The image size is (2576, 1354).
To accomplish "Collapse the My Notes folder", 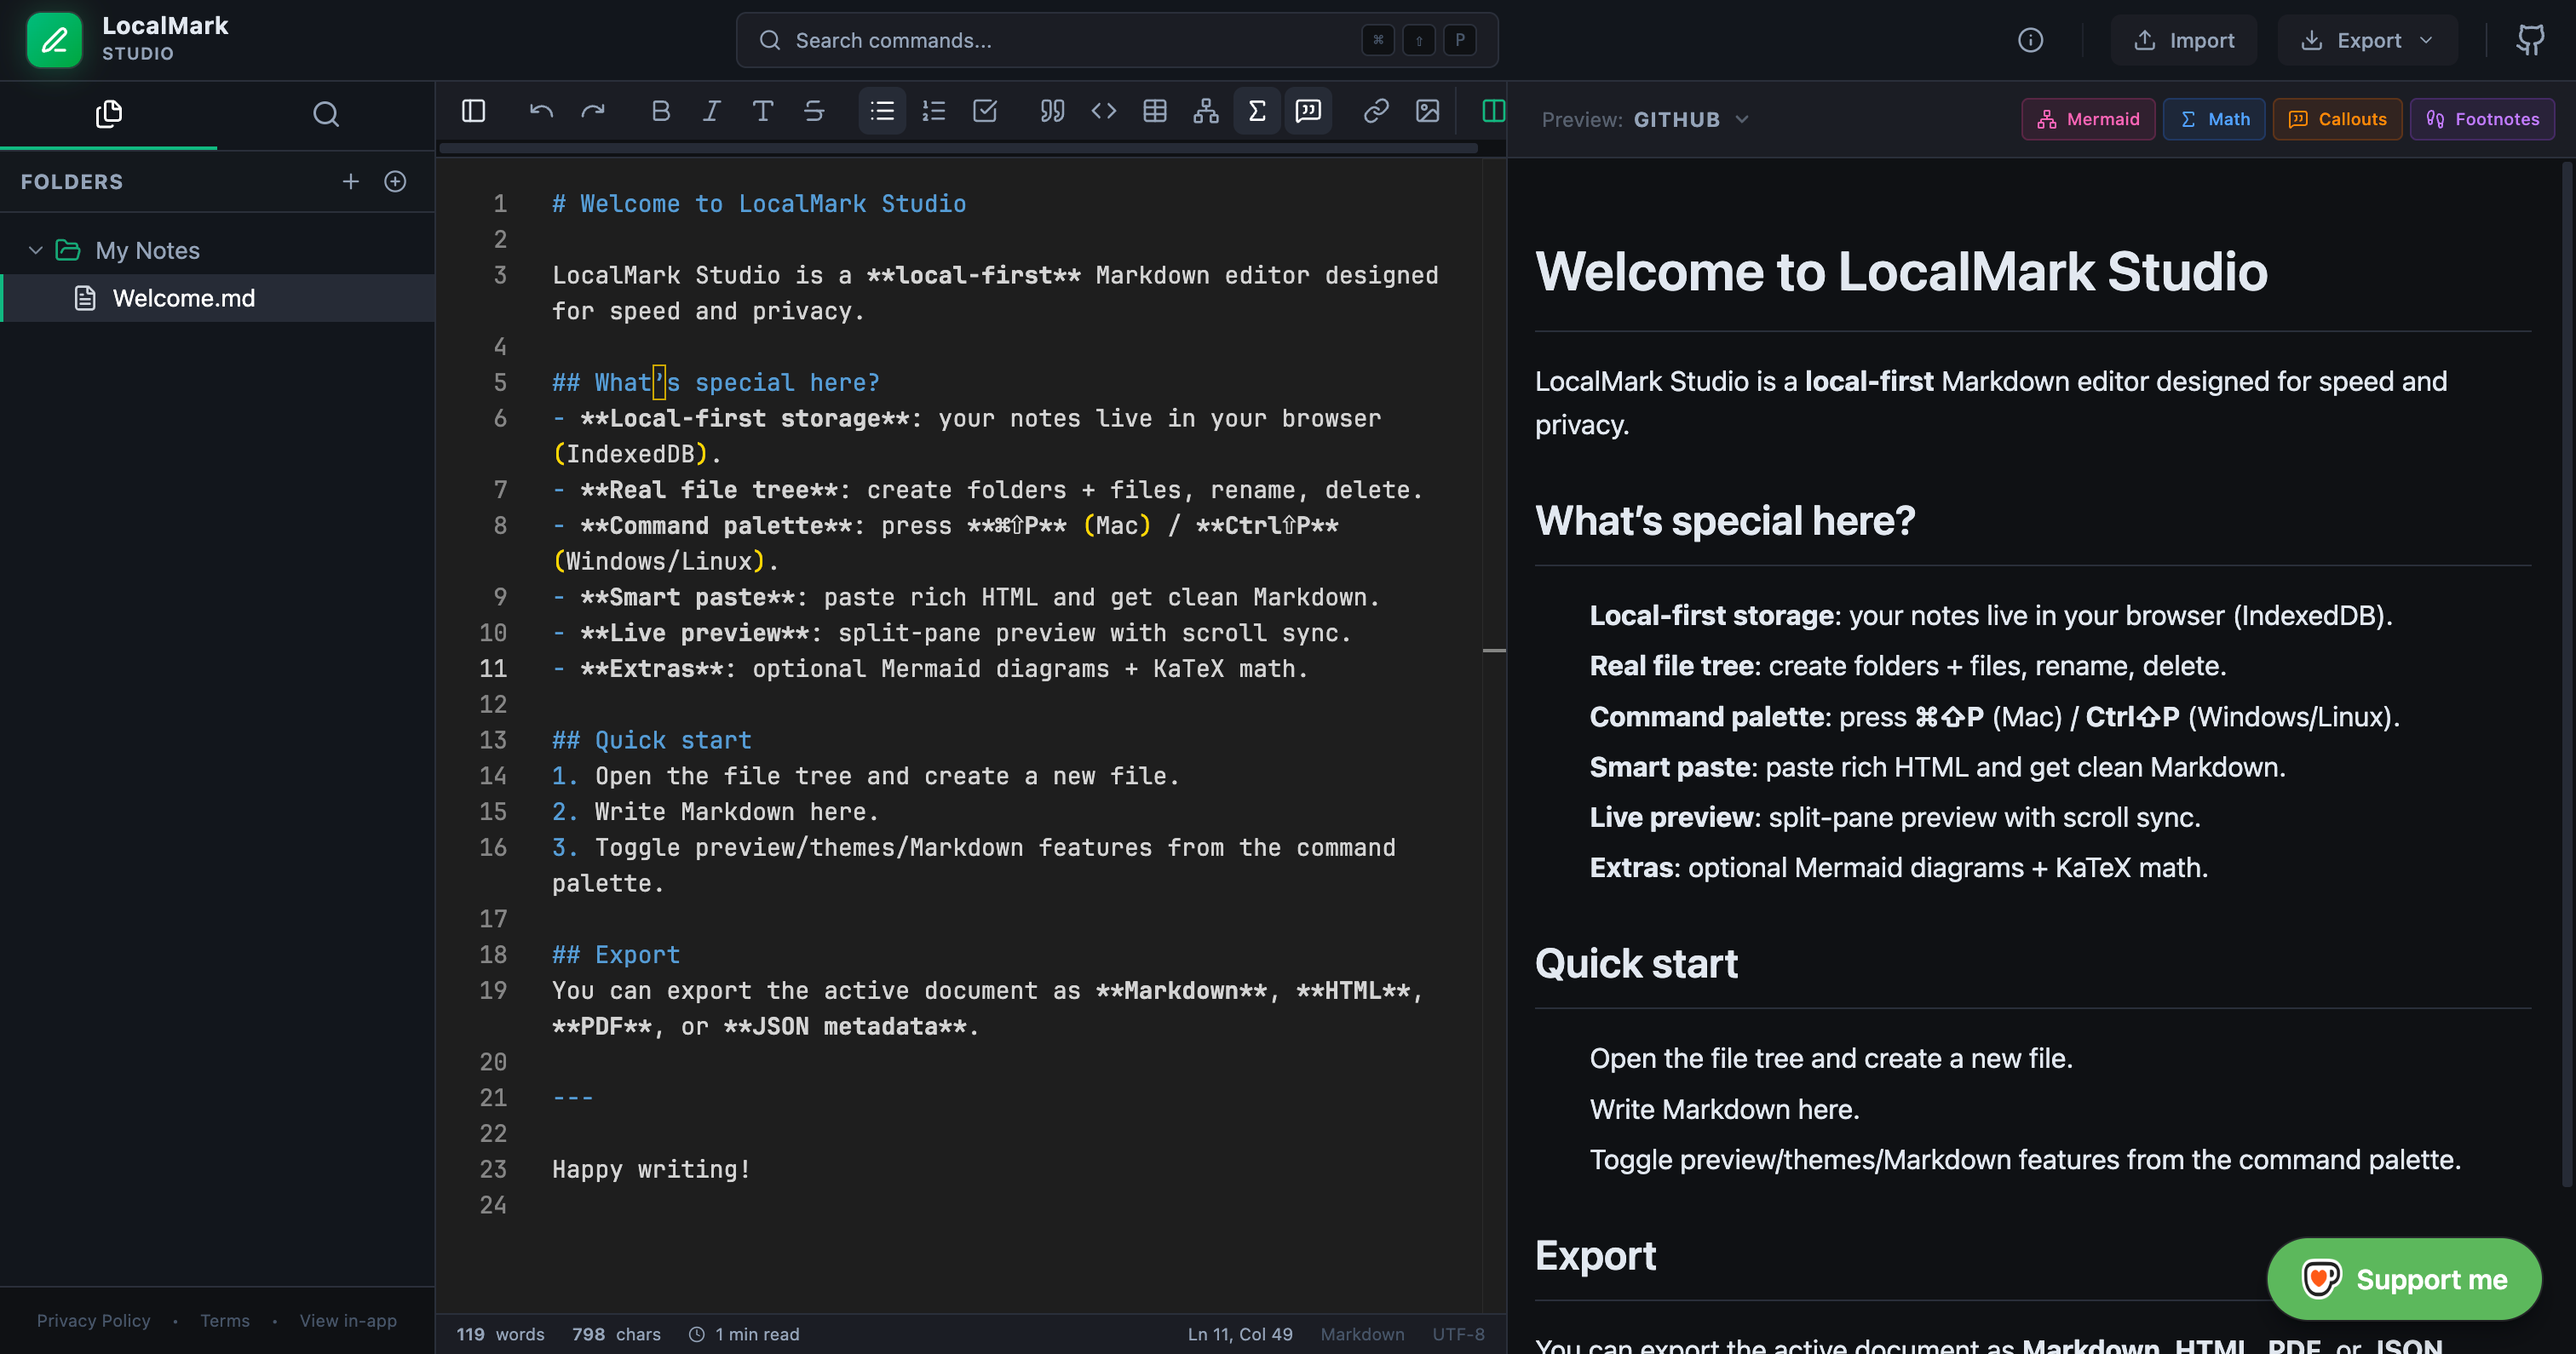I will click(x=36, y=250).
